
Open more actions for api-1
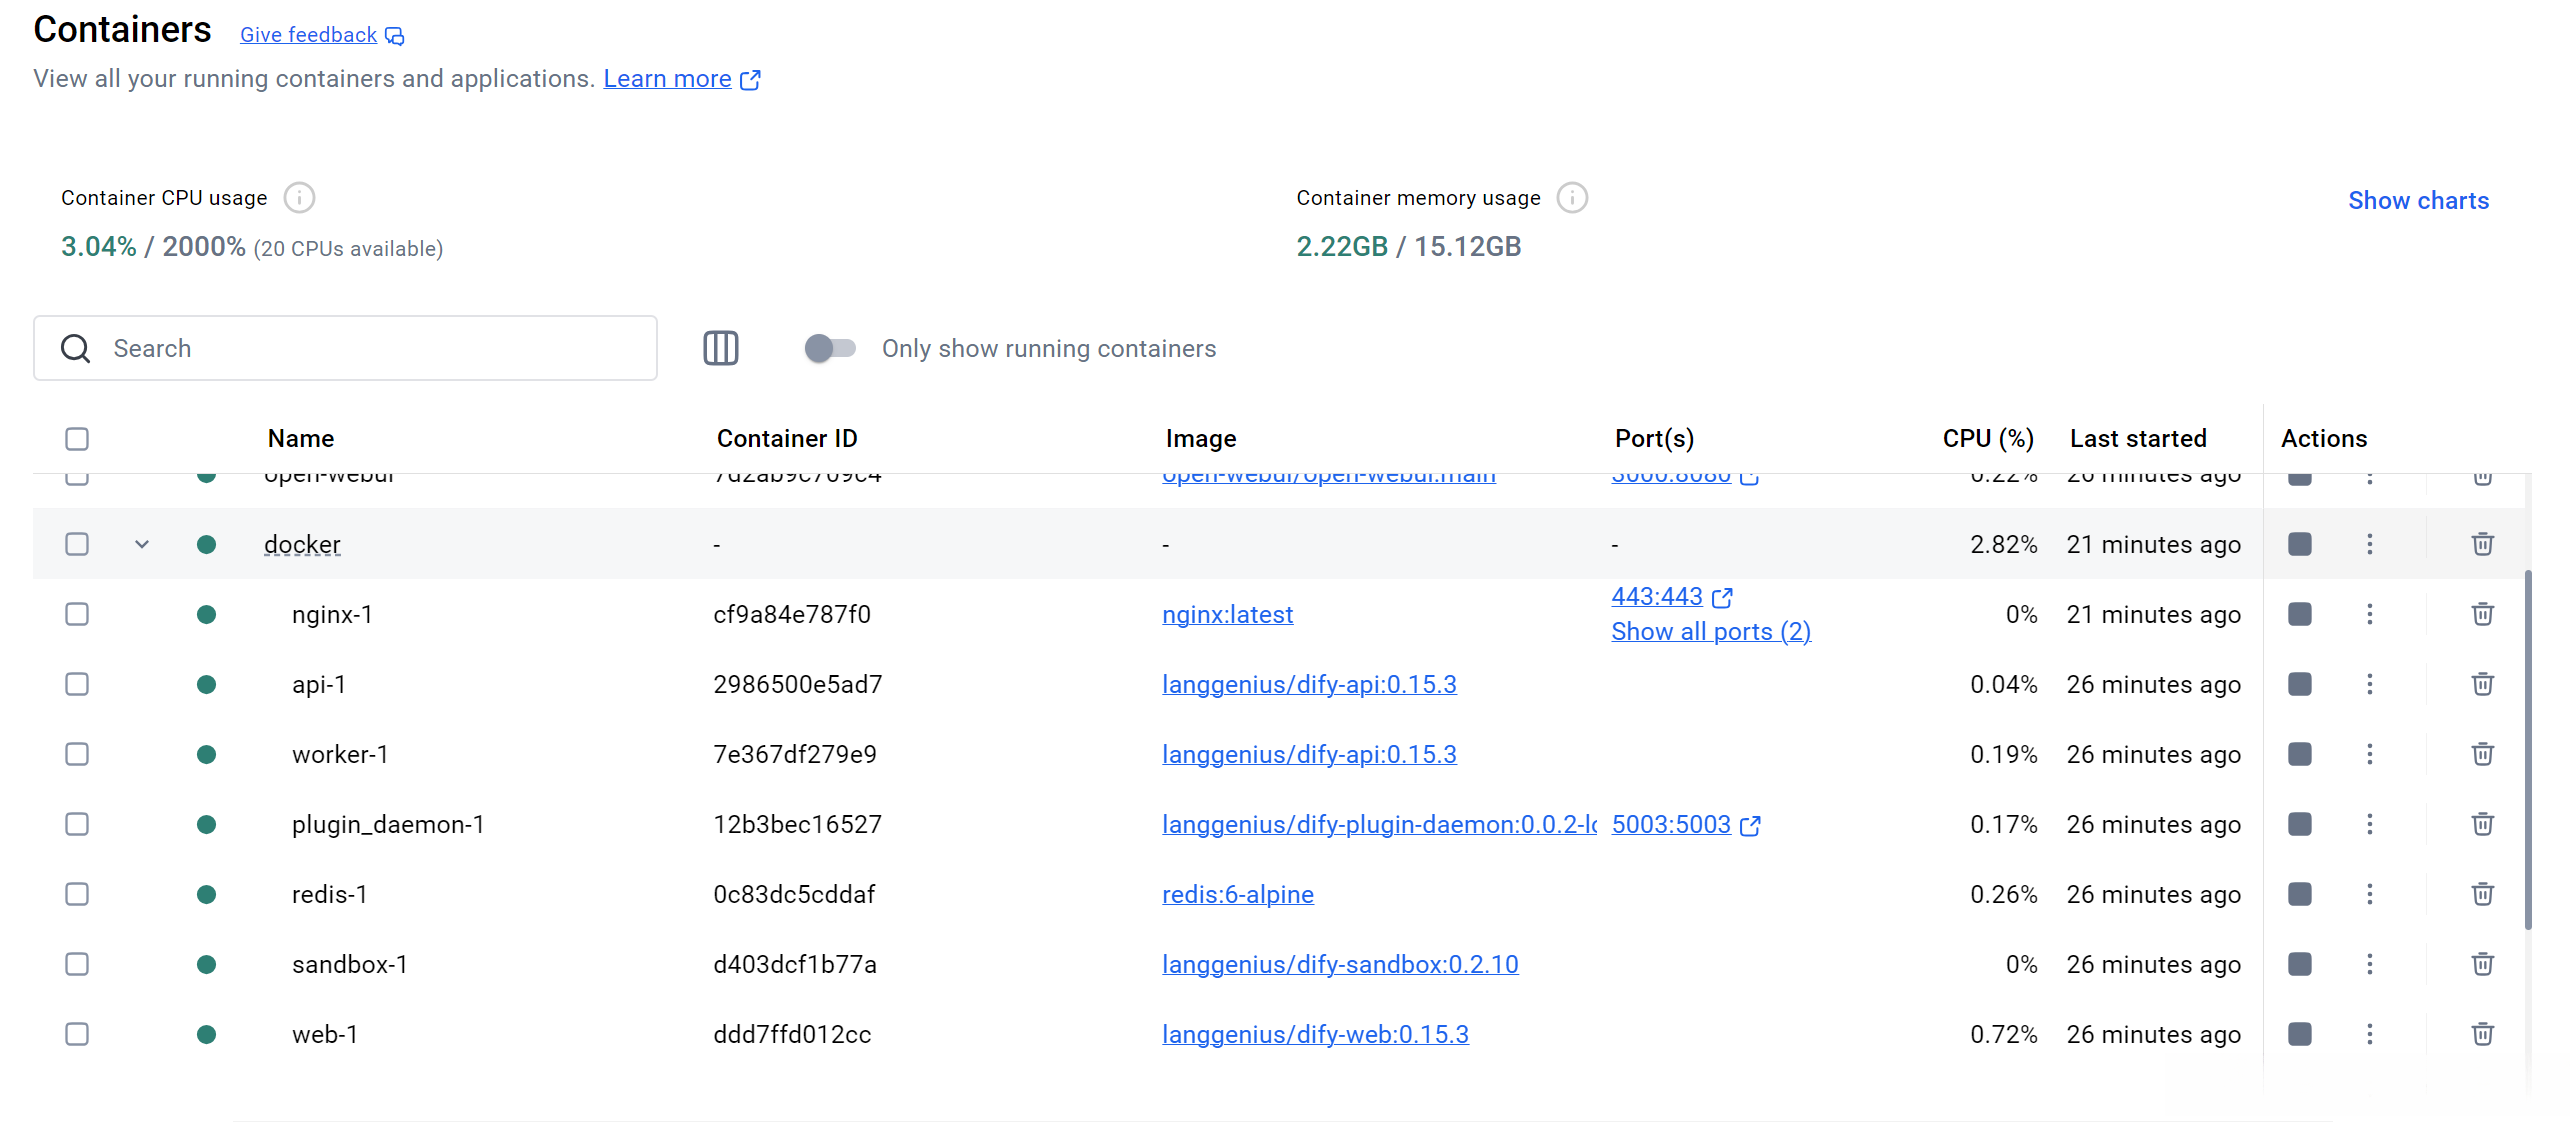[x=2369, y=684]
